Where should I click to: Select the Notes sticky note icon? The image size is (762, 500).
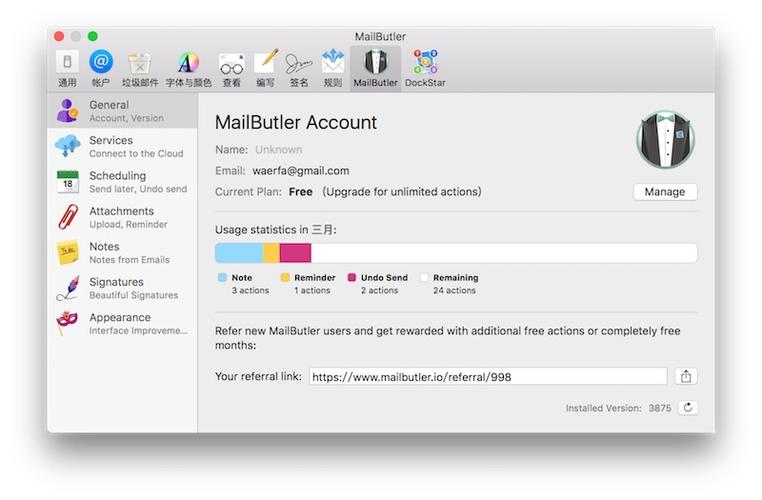coord(68,253)
